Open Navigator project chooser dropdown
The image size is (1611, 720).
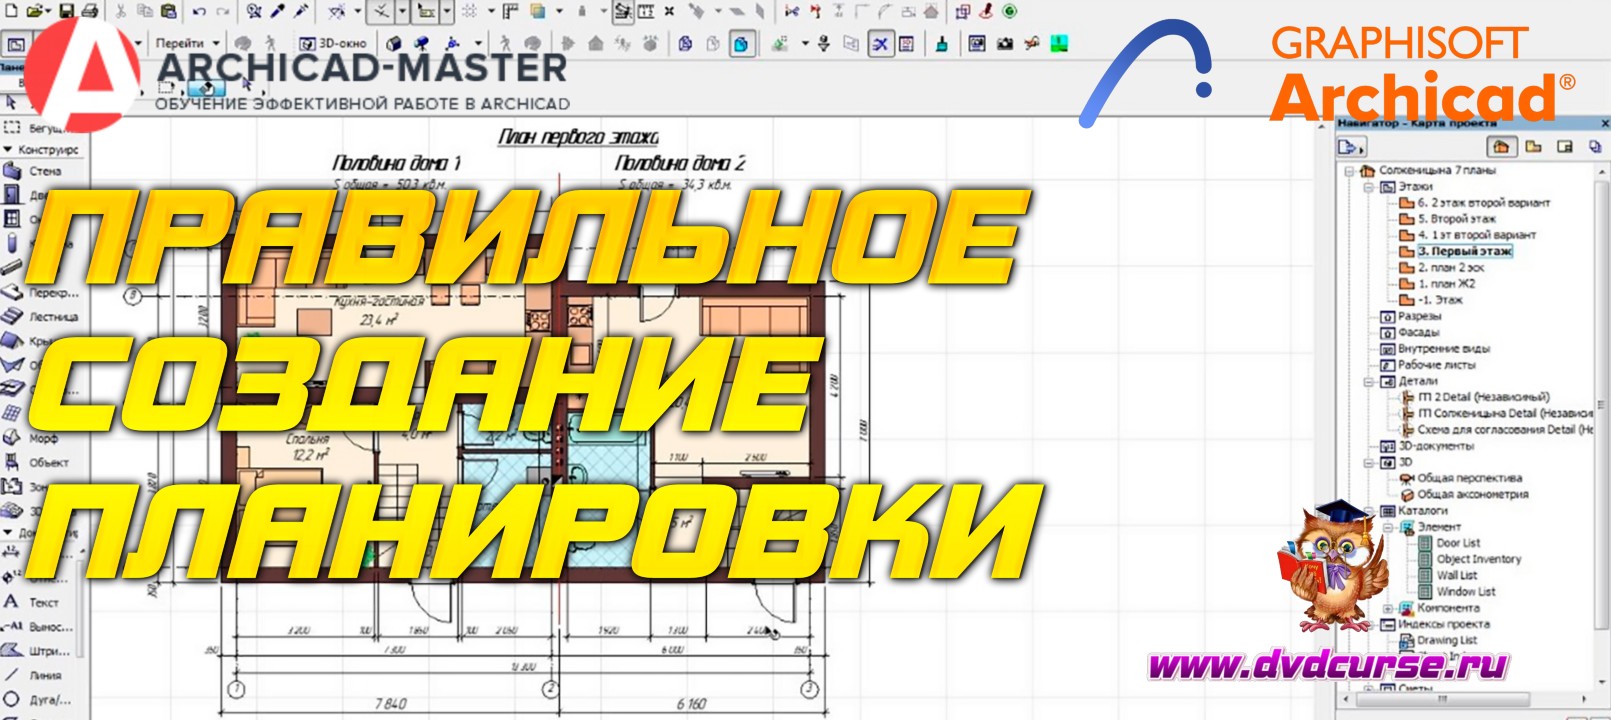pyautogui.click(x=1352, y=147)
